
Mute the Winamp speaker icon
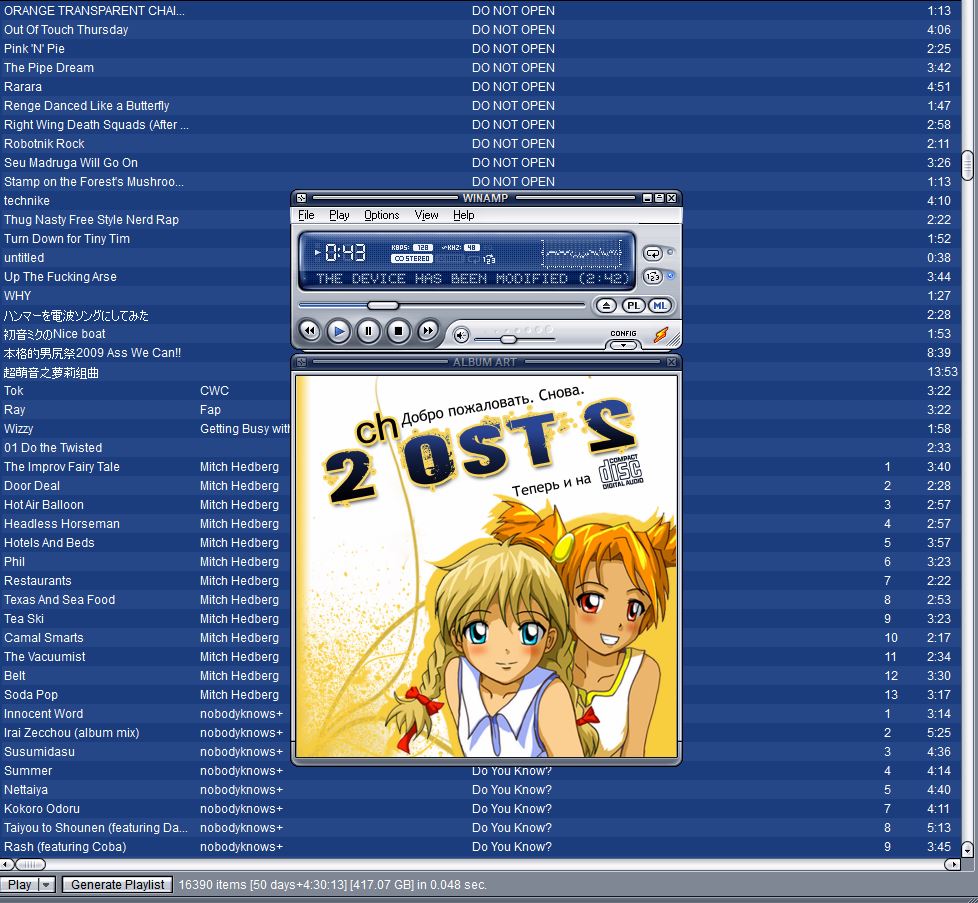pyautogui.click(x=461, y=336)
